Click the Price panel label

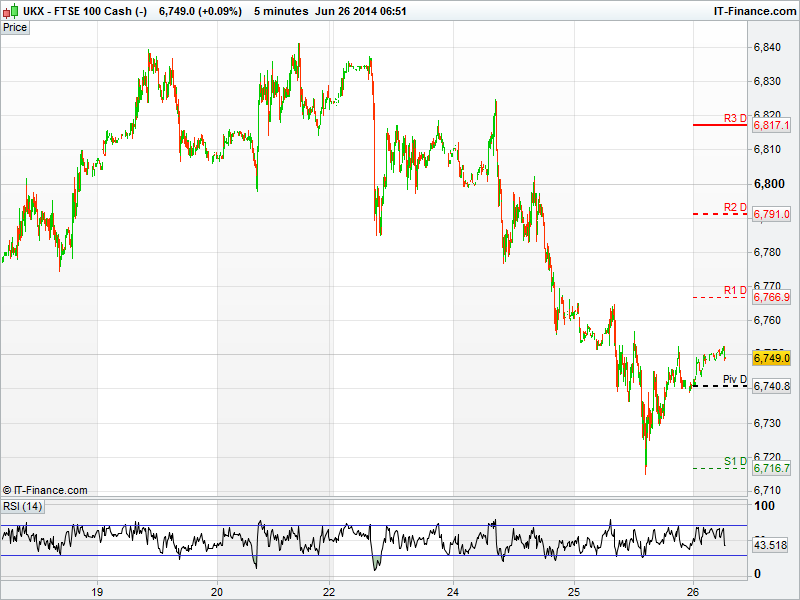click(15, 27)
